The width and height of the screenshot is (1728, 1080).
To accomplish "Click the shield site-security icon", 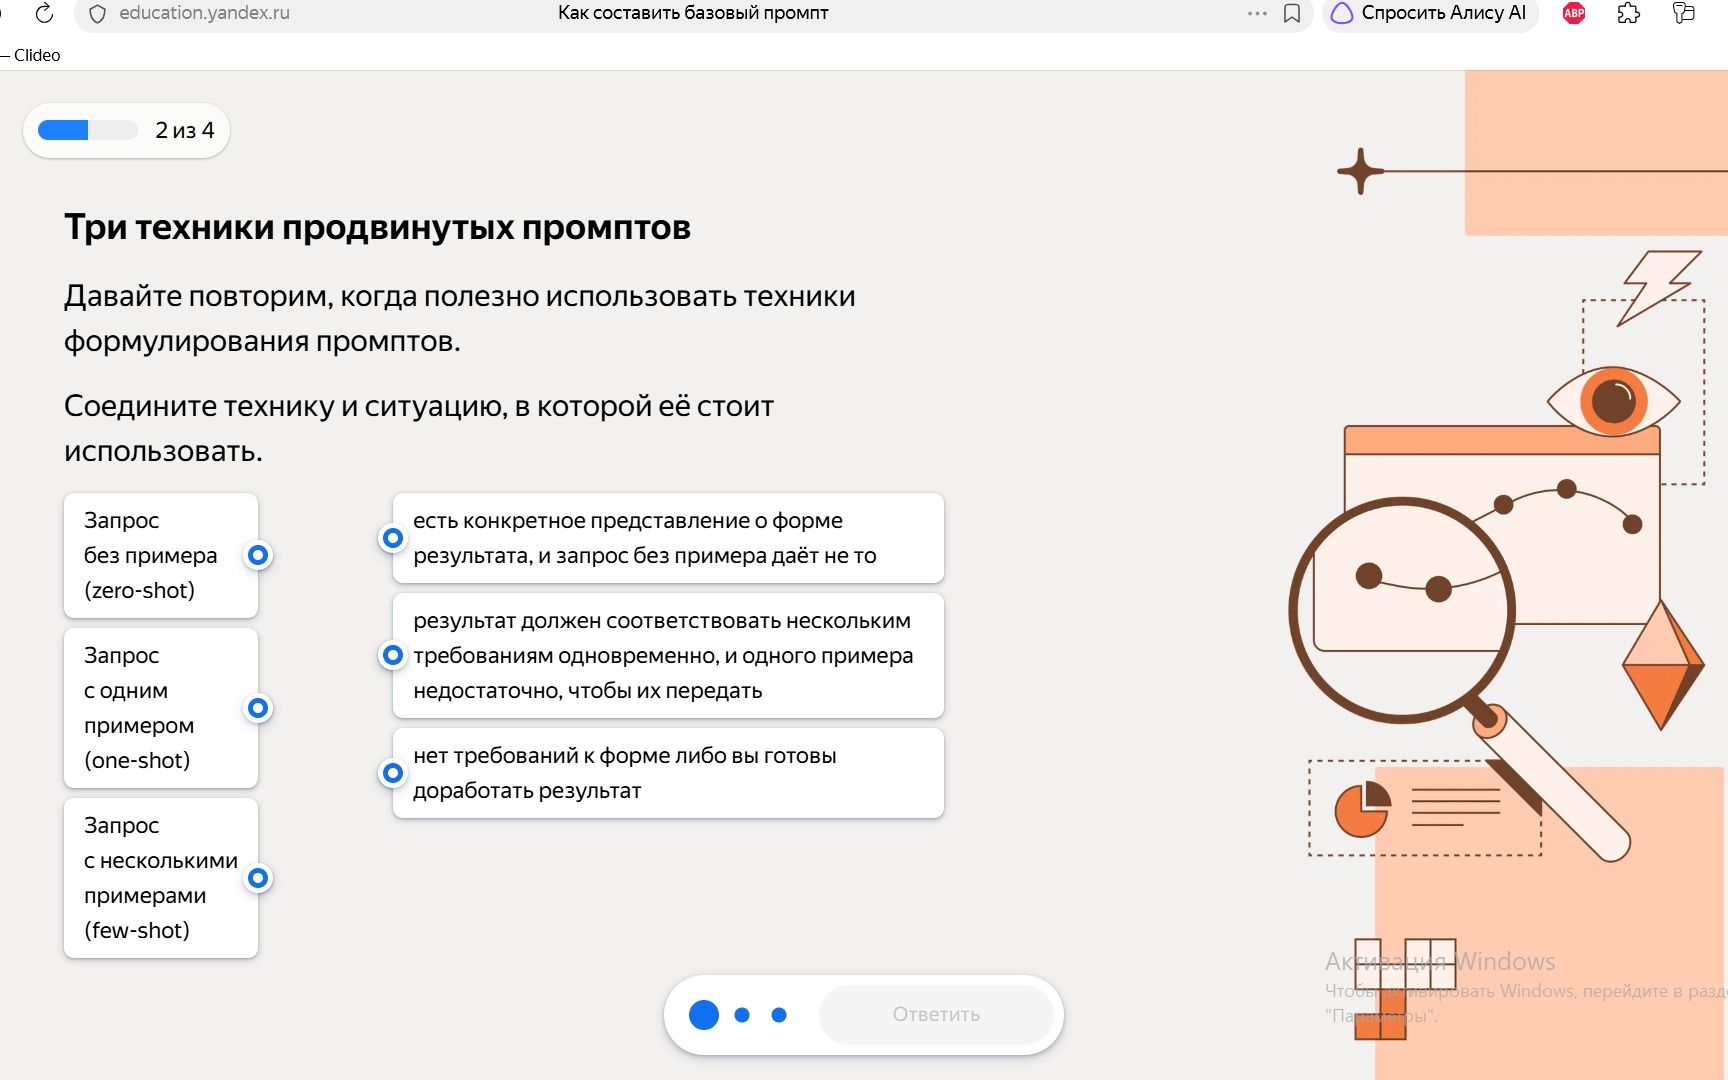I will [97, 14].
